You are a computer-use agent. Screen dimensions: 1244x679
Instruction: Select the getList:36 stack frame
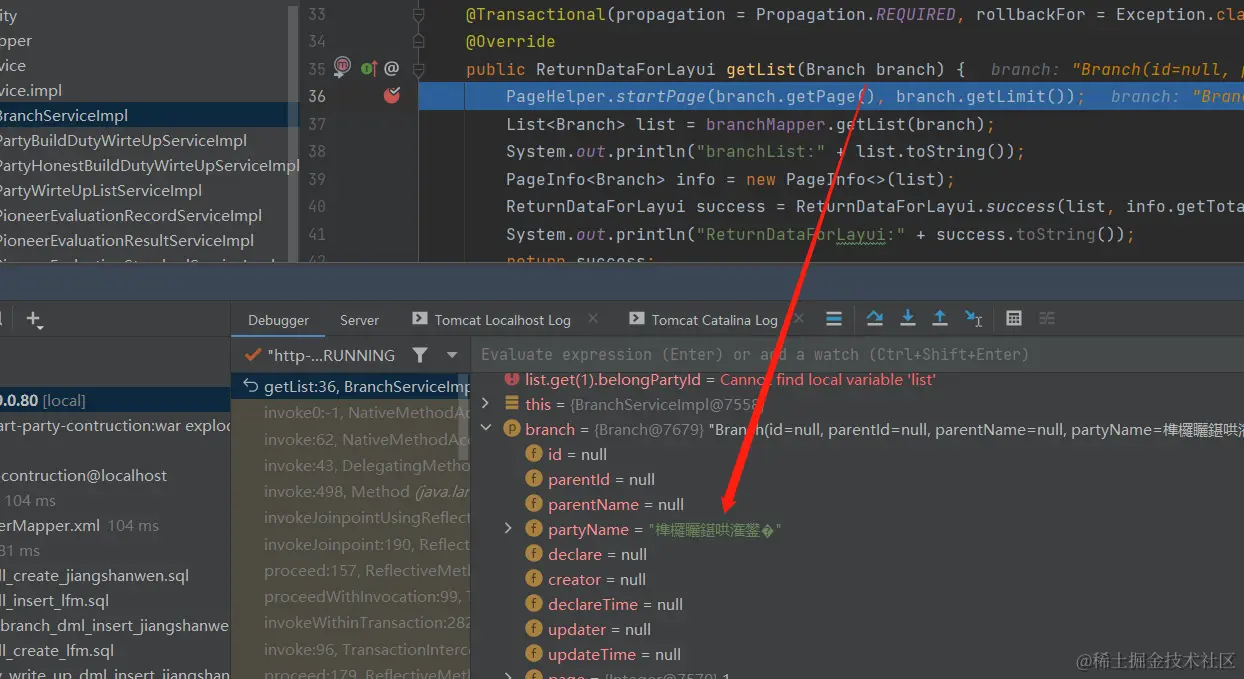coord(351,387)
